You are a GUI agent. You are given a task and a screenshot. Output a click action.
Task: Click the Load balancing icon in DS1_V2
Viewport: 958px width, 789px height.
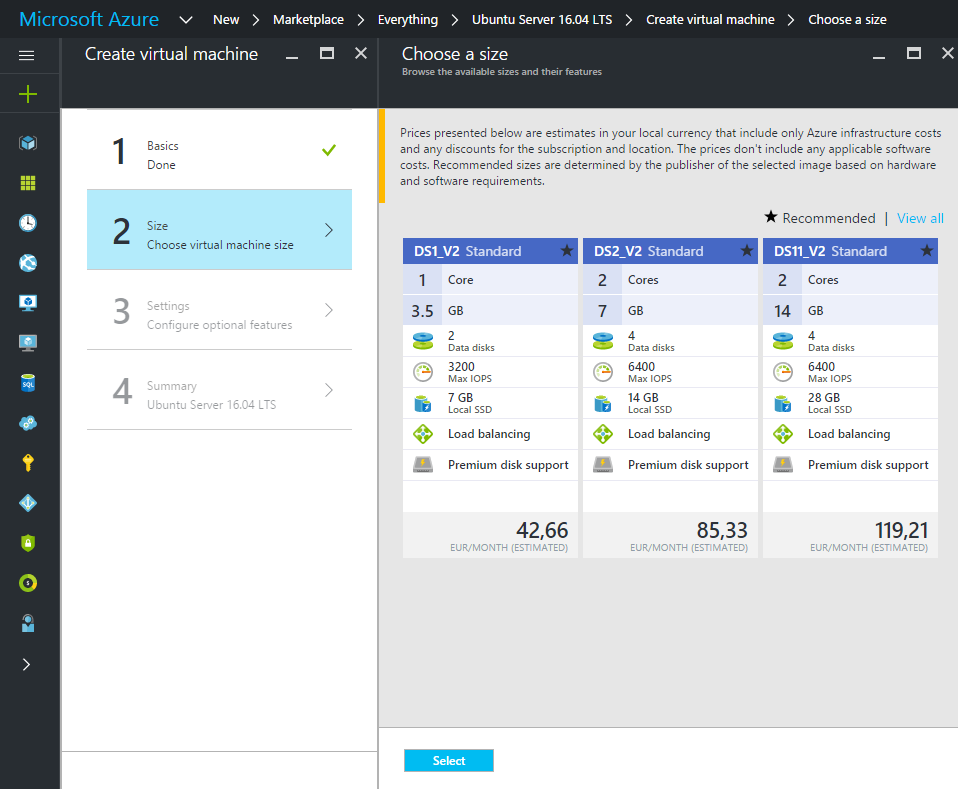[x=423, y=434]
